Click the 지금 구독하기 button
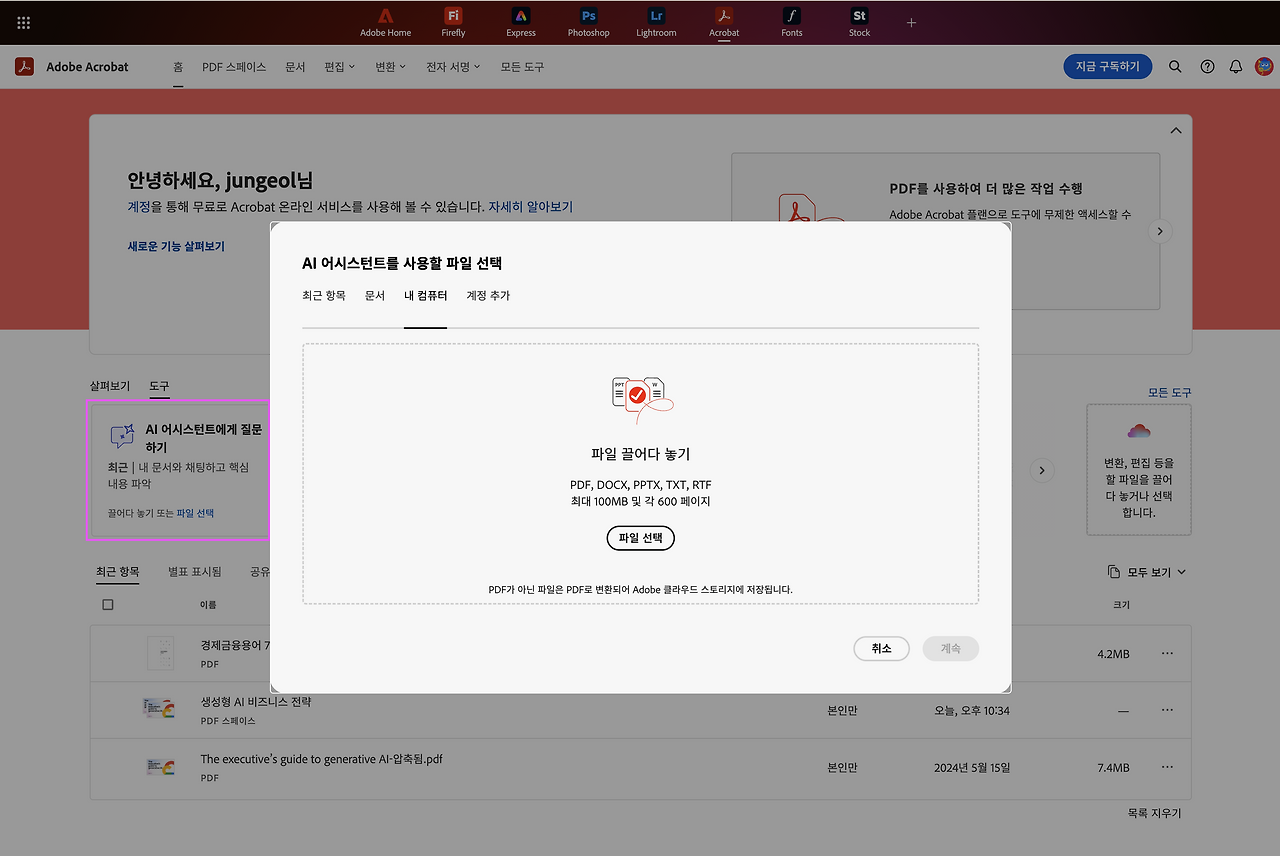The height and width of the screenshot is (856, 1280). point(1108,67)
